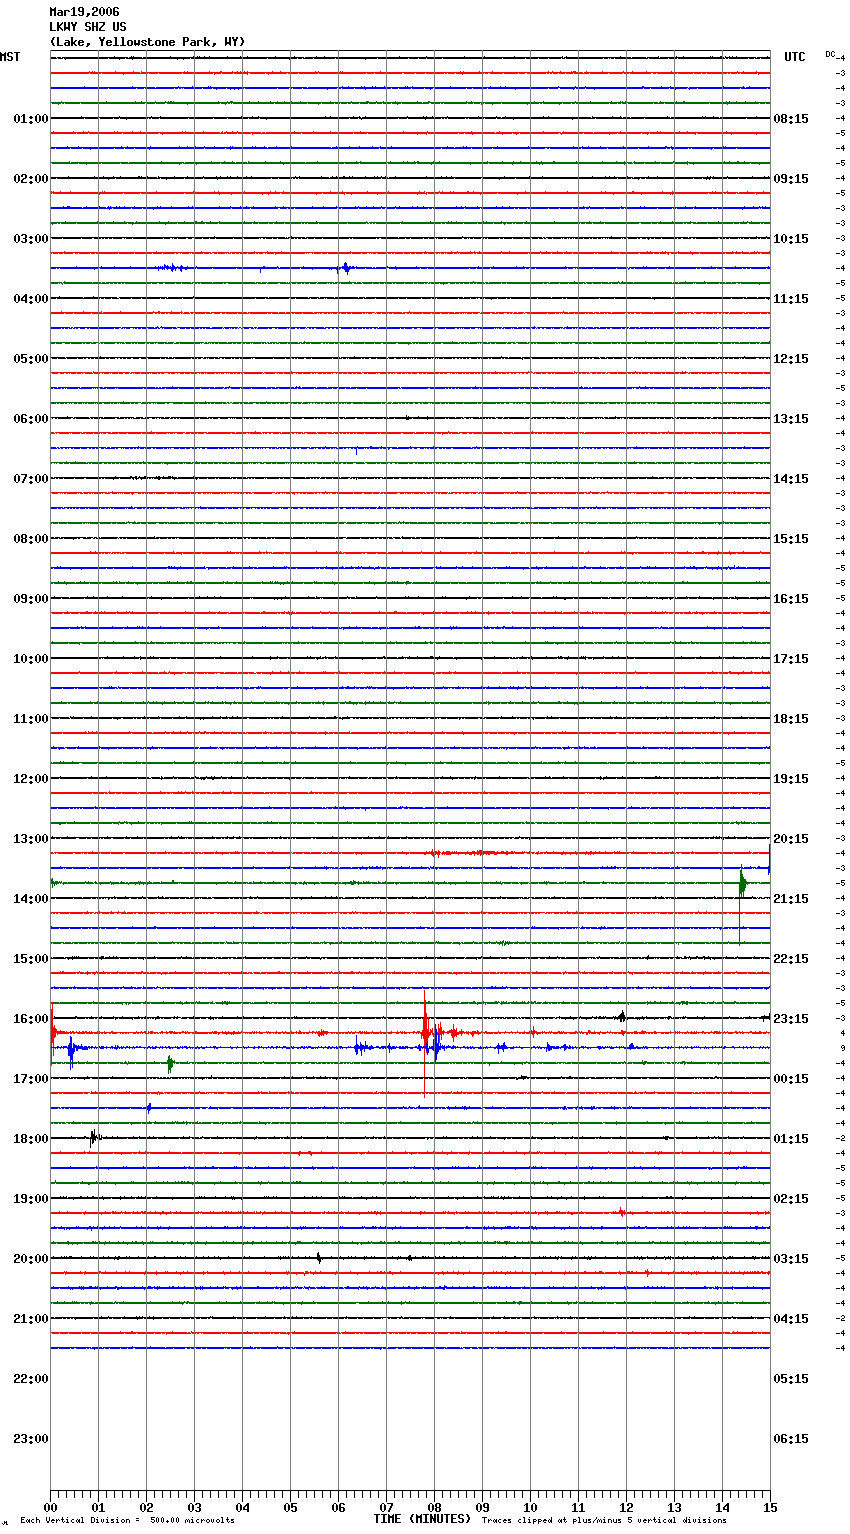Click the 06:15 UTC time label

click(791, 1439)
